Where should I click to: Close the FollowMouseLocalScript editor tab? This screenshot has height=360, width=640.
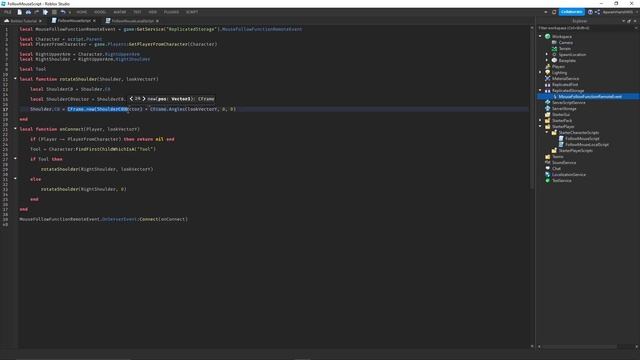157,21
